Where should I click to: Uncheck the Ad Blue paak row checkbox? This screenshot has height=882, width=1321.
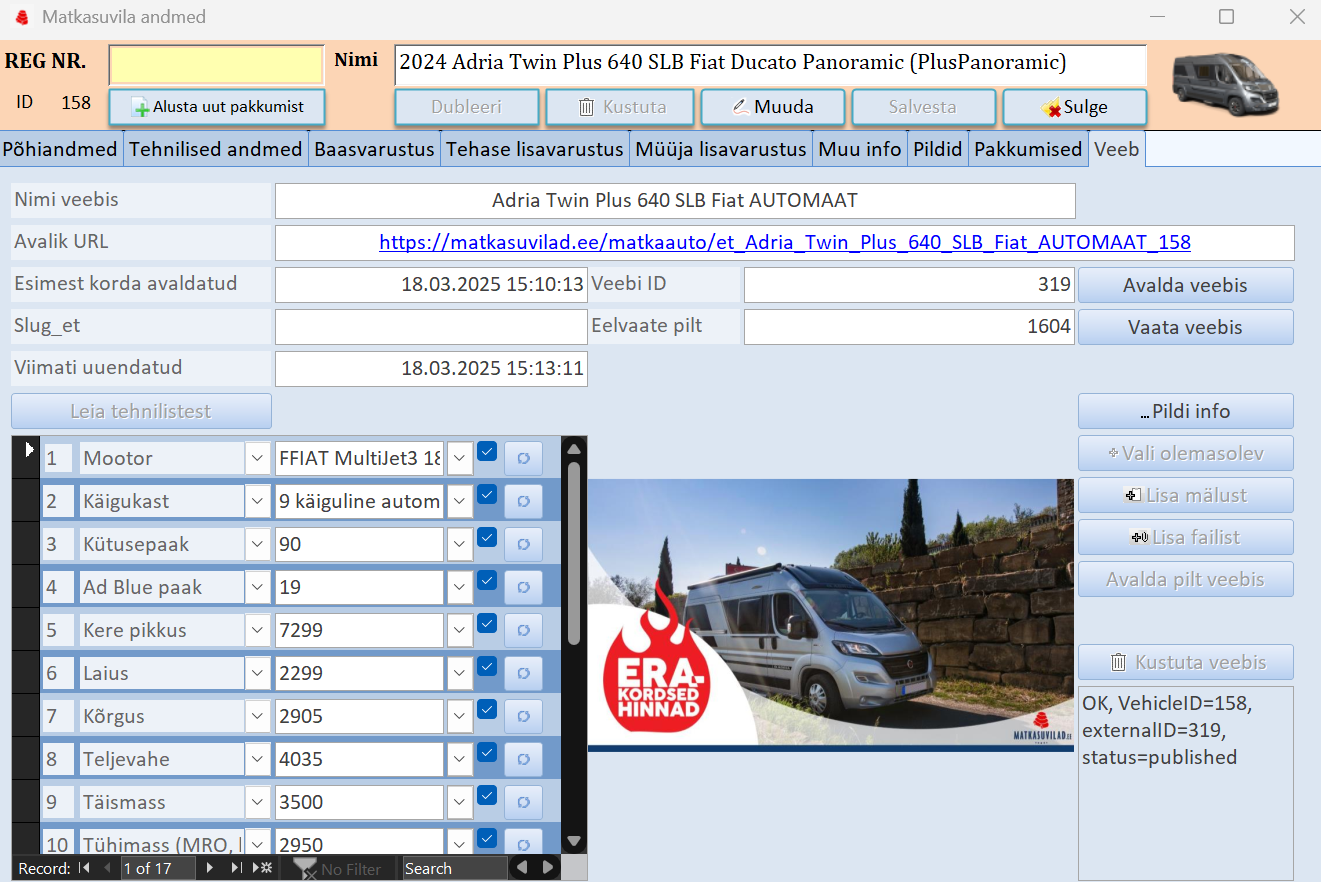click(x=487, y=580)
